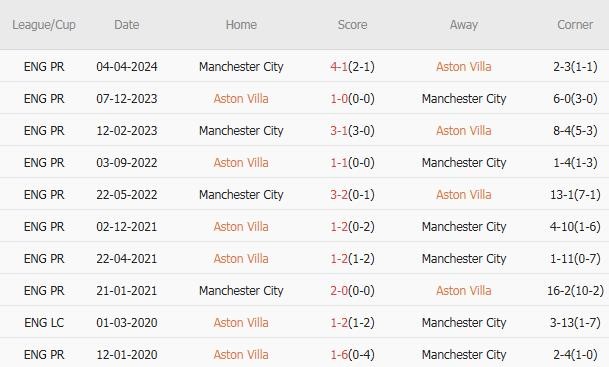Open Manchester City home link on 12-02-2023

click(x=241, y=130)
